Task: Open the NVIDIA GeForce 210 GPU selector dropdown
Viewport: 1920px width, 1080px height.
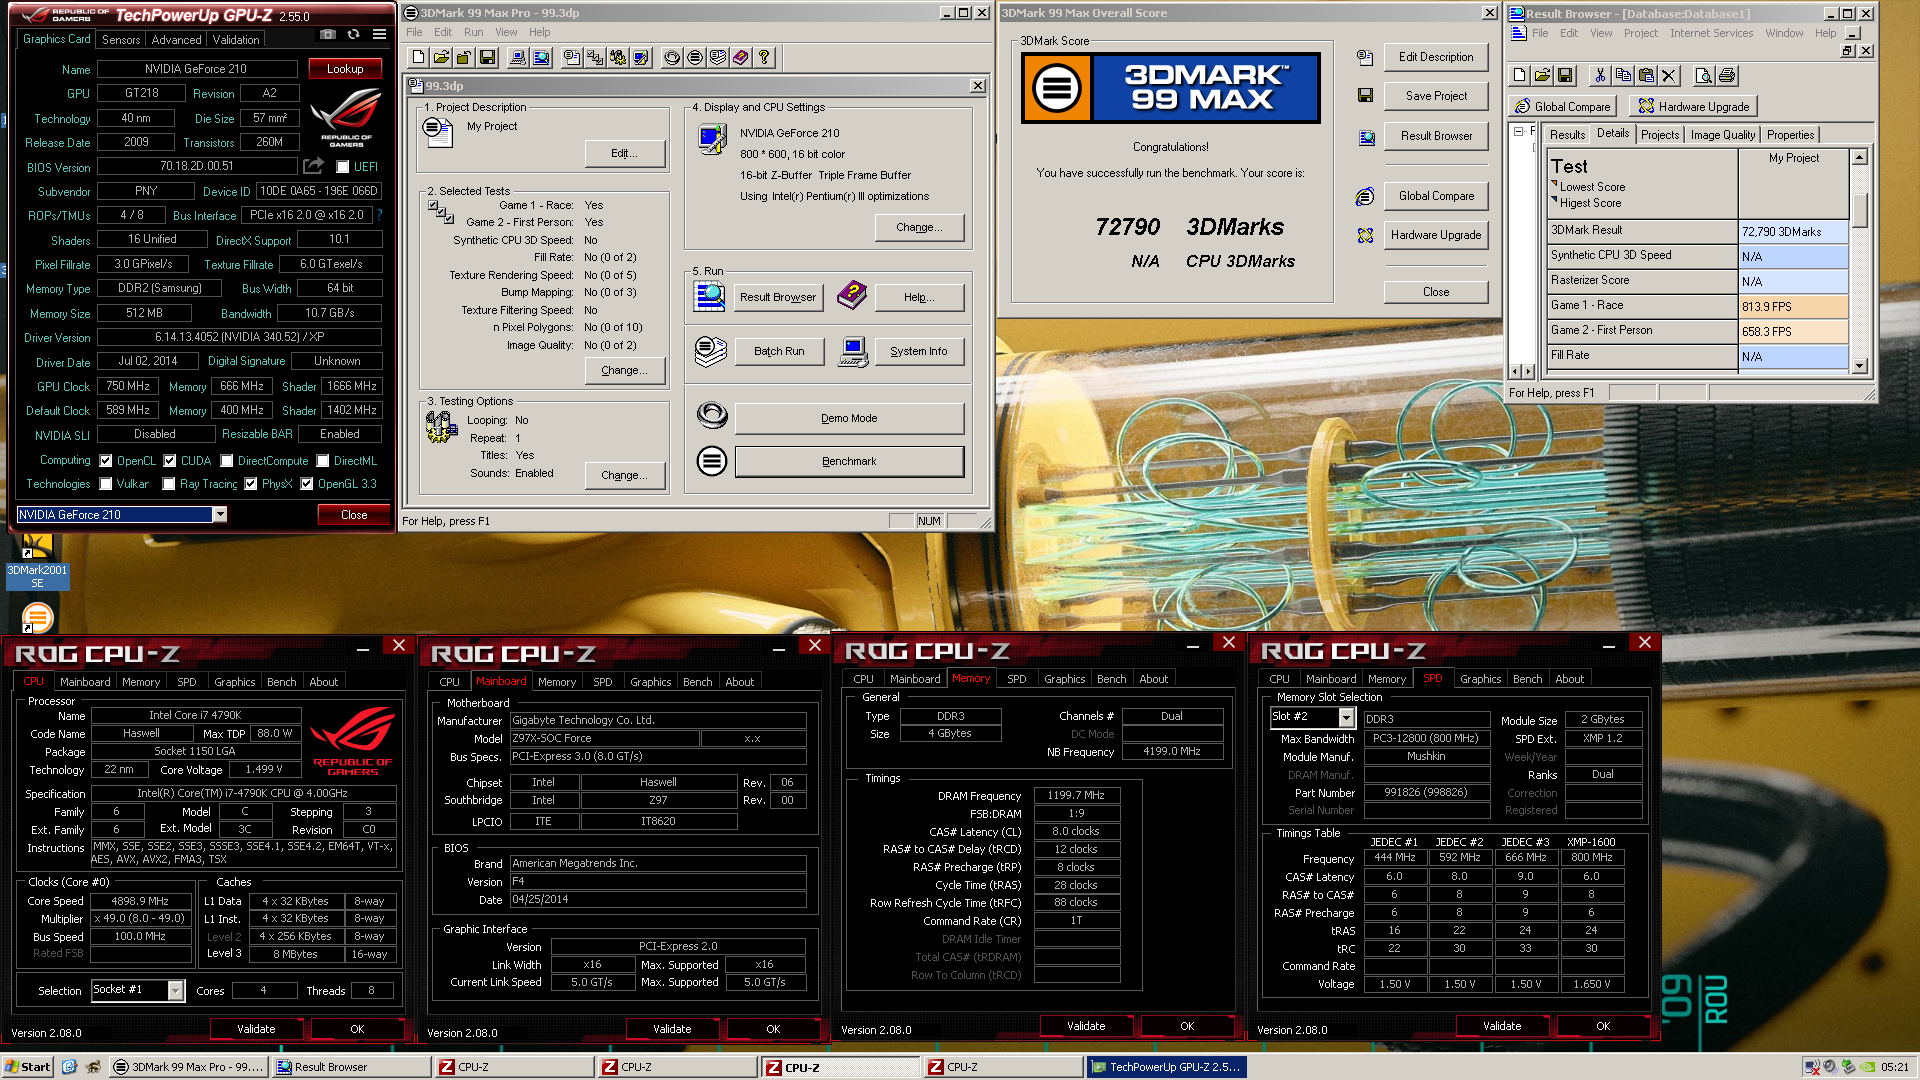Action: [x=220, y=515]
